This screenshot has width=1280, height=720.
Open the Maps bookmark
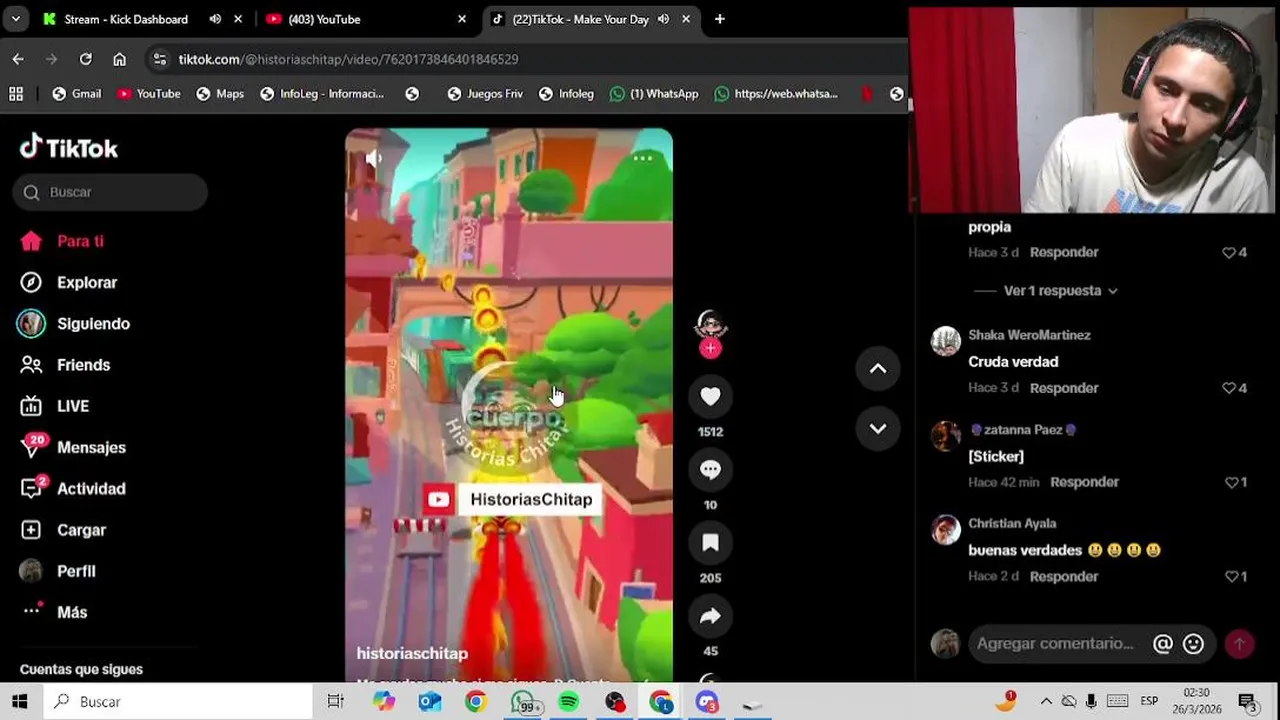coord(220,93)
